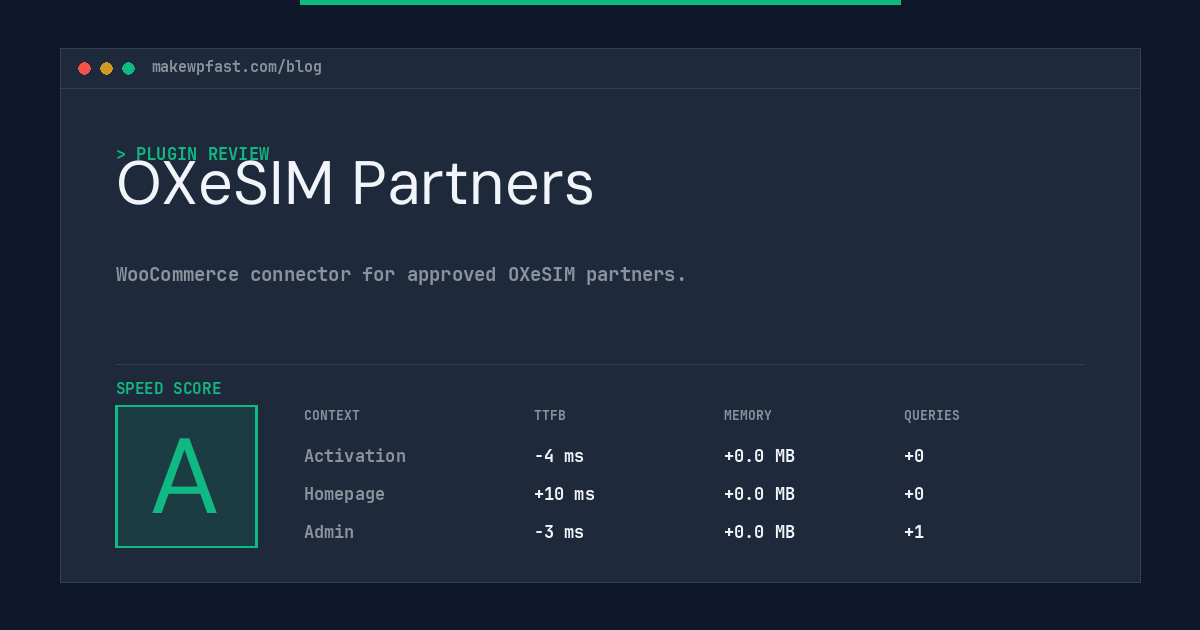Viewport: 1200px width, 630px height.
Task: Click the Admin queries value '+1'
Action: [x=914, y=532]
